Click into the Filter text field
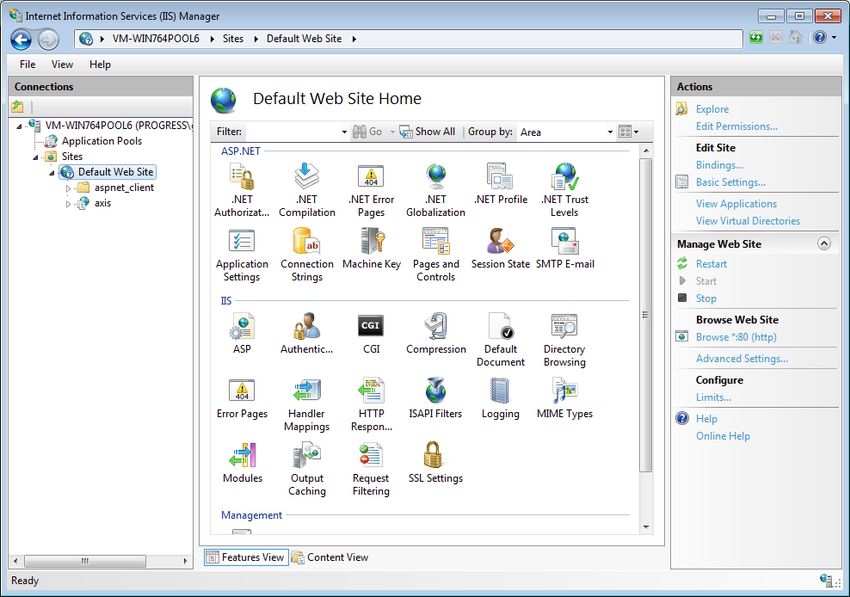 291,132
